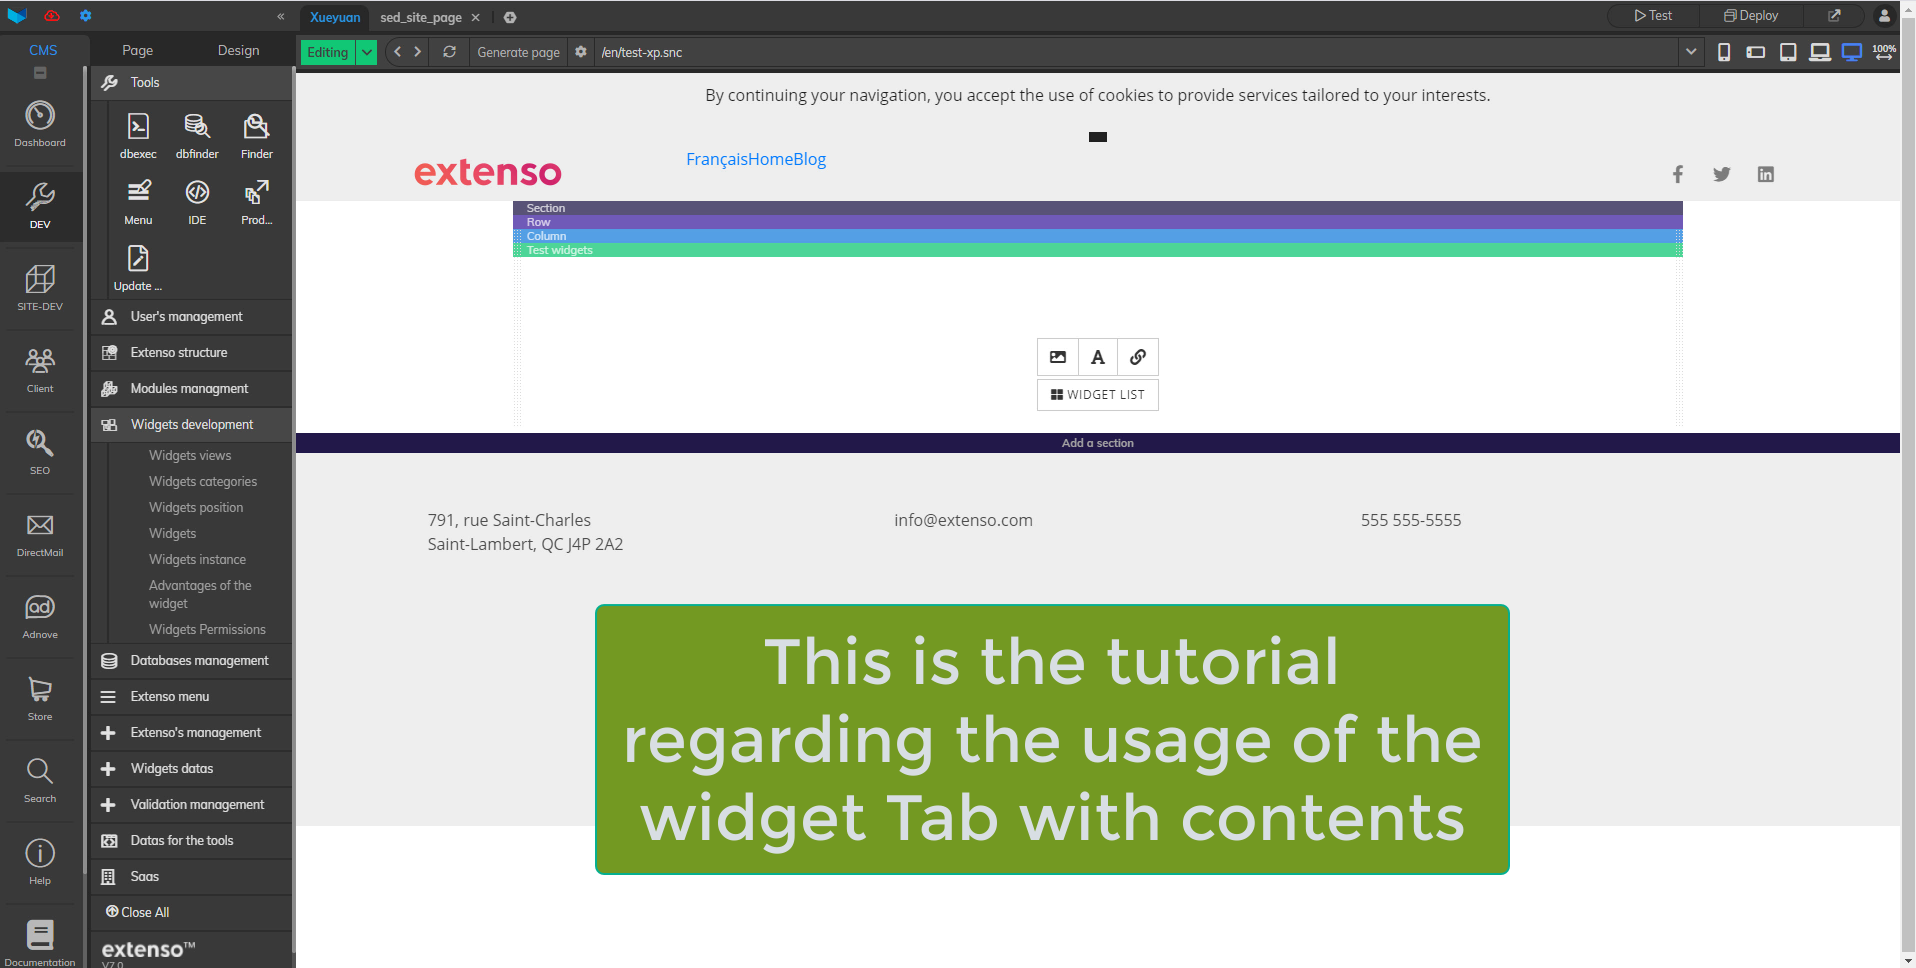The height and width of the screenshot is (968, 1916).
Task: Expand User's management section
Action: [192, 317]
